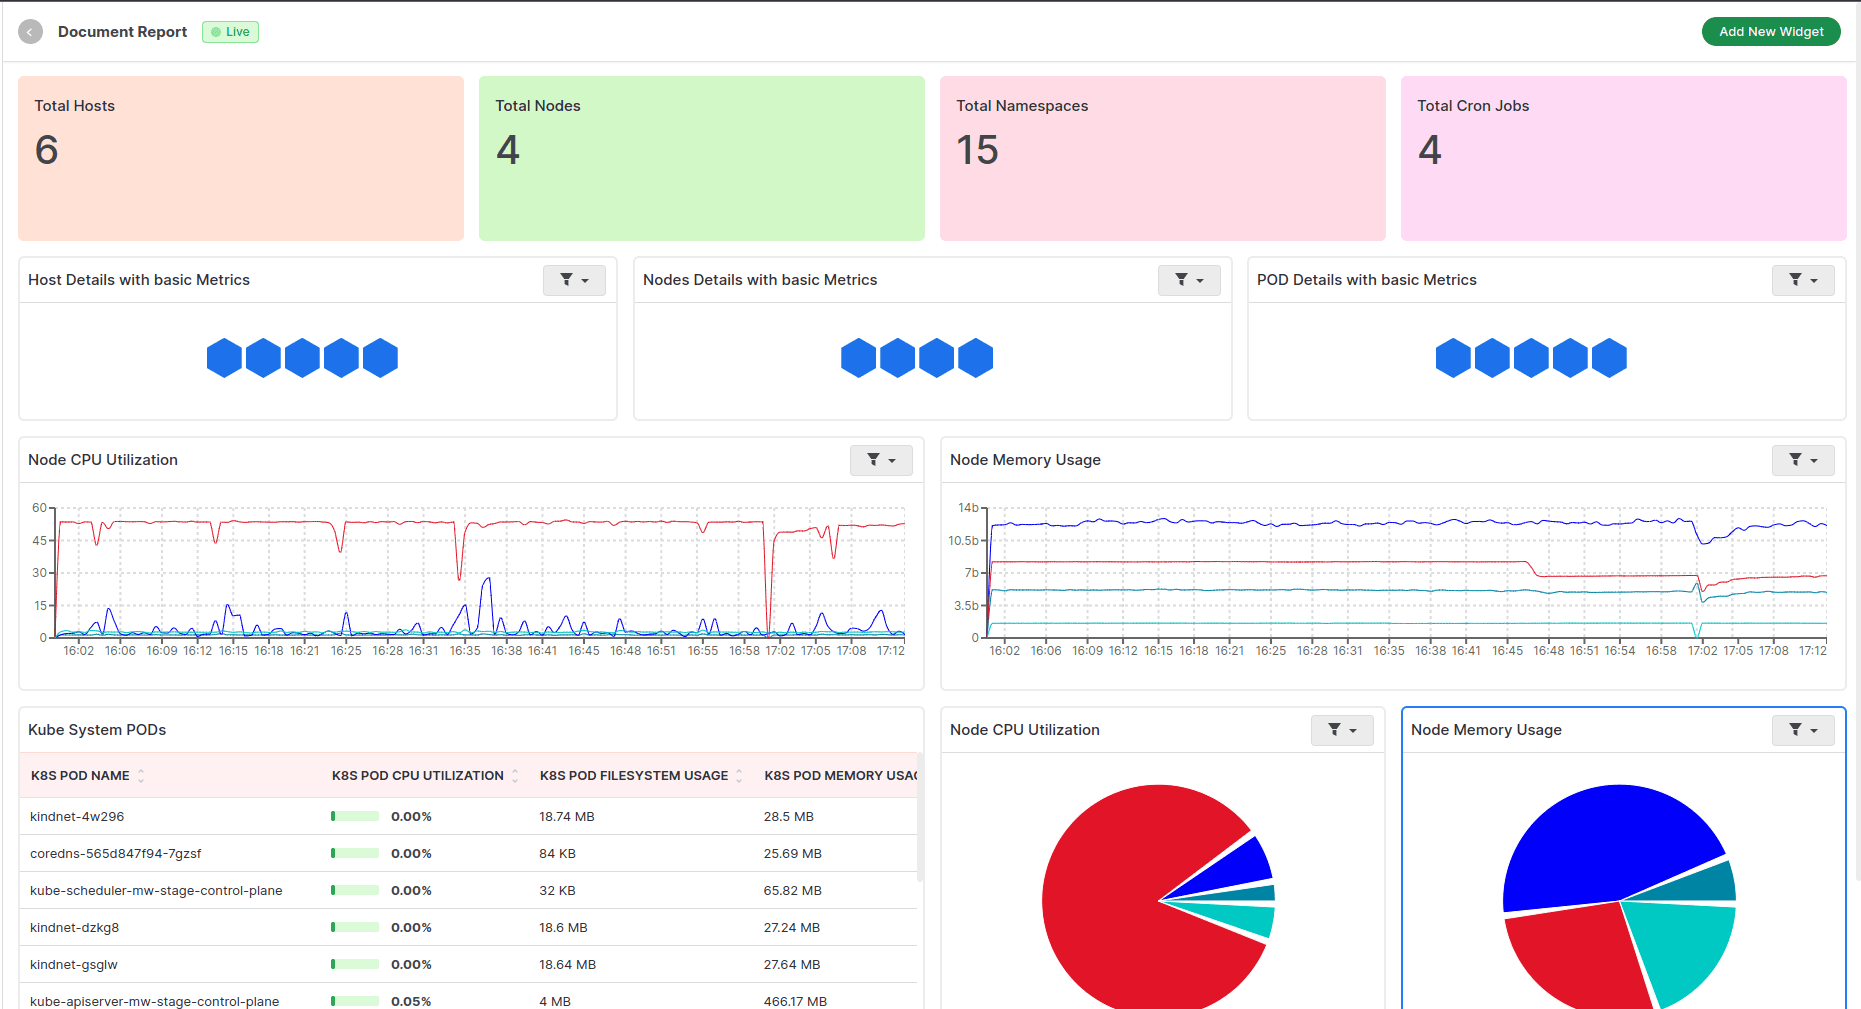Toggle the Live status badge
1861x1009 pixels.
(x=229, y=31)
